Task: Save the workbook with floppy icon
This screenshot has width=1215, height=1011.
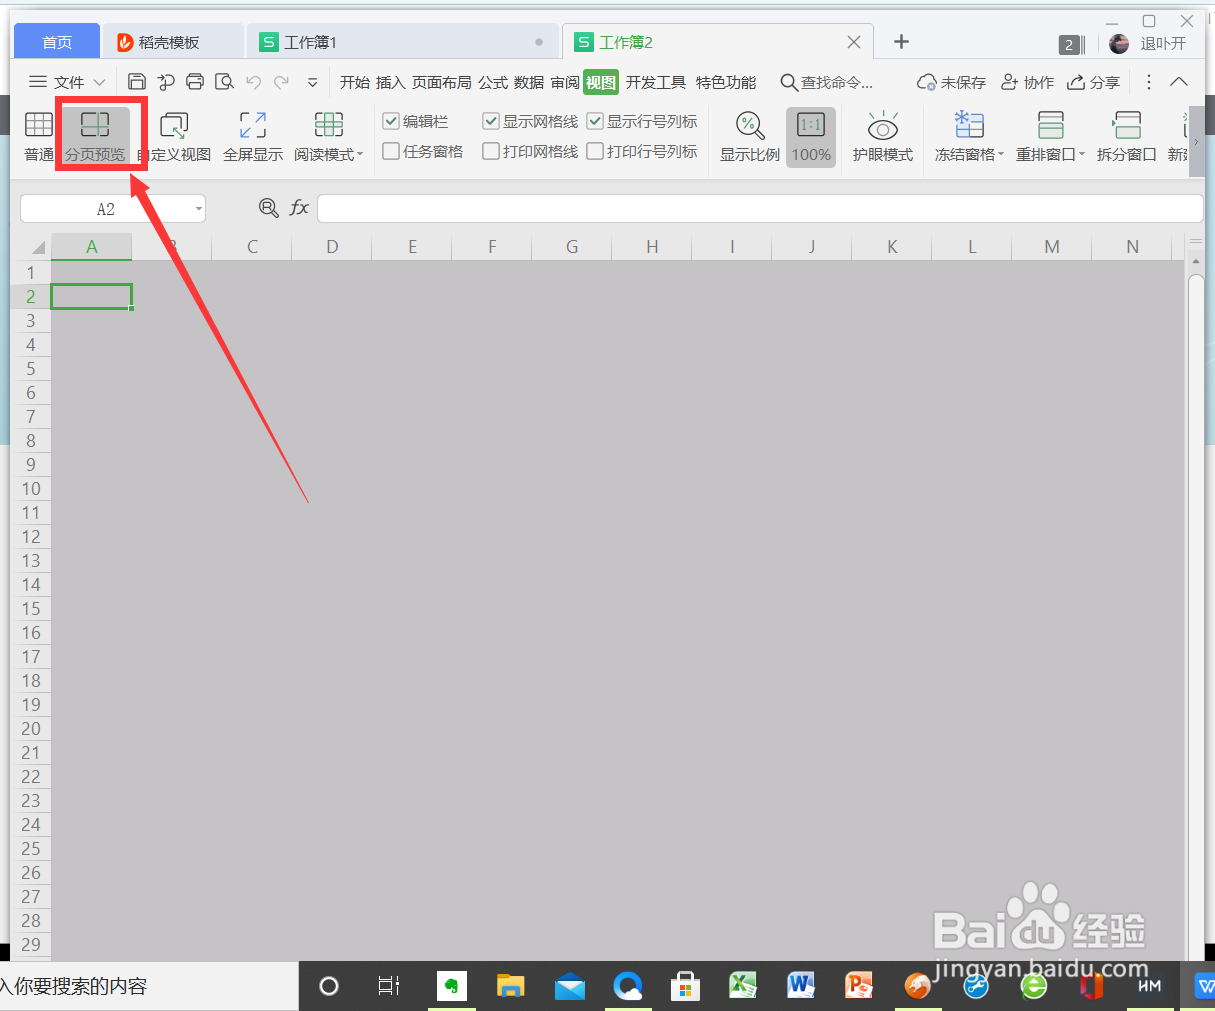Action: 137,82
